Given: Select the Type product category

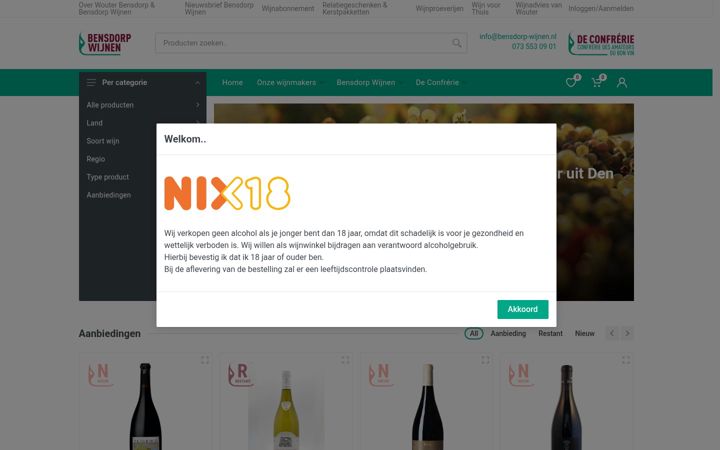Looking at the screenshot, I should coord(107,177).
